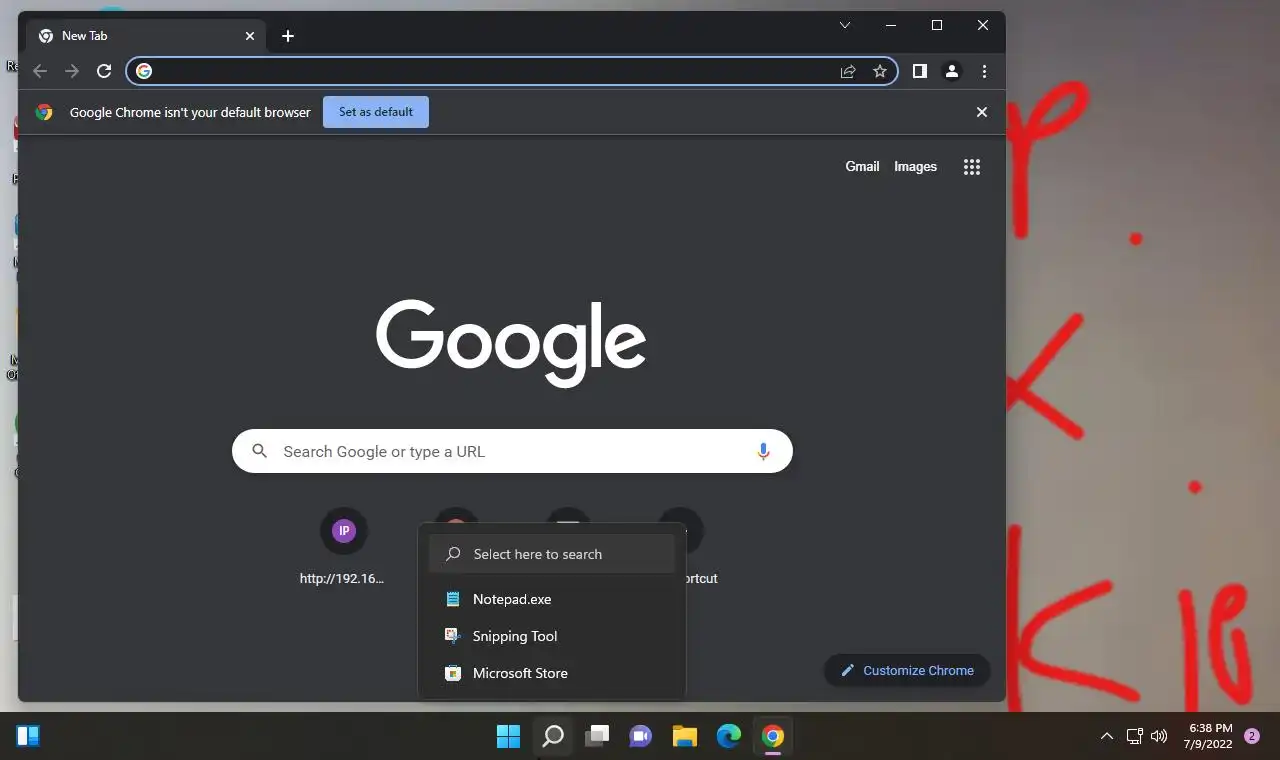Open the Widgets button on the taskbar

(28, 737)
